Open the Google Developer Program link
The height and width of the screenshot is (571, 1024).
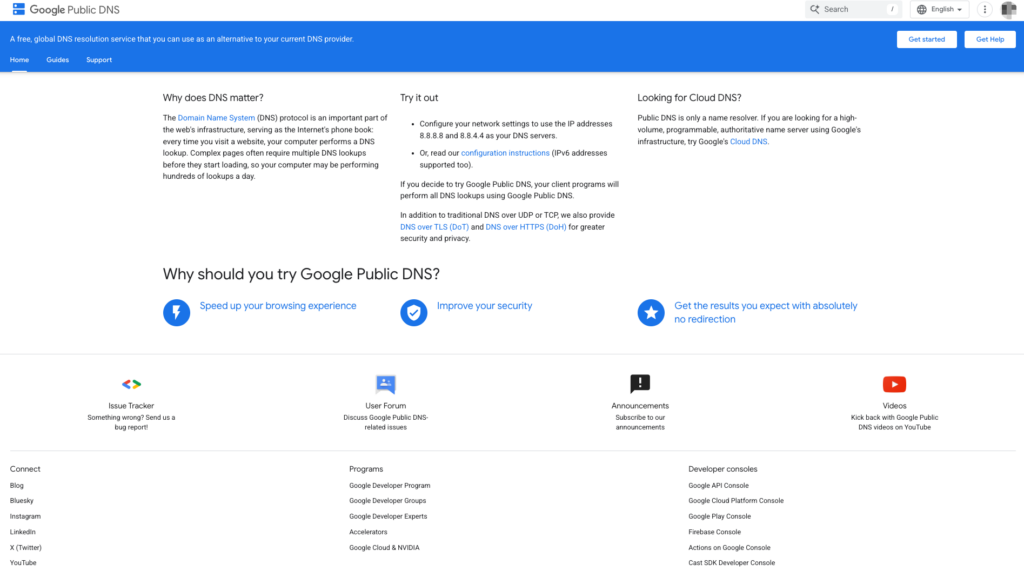(x=389, y=485)
